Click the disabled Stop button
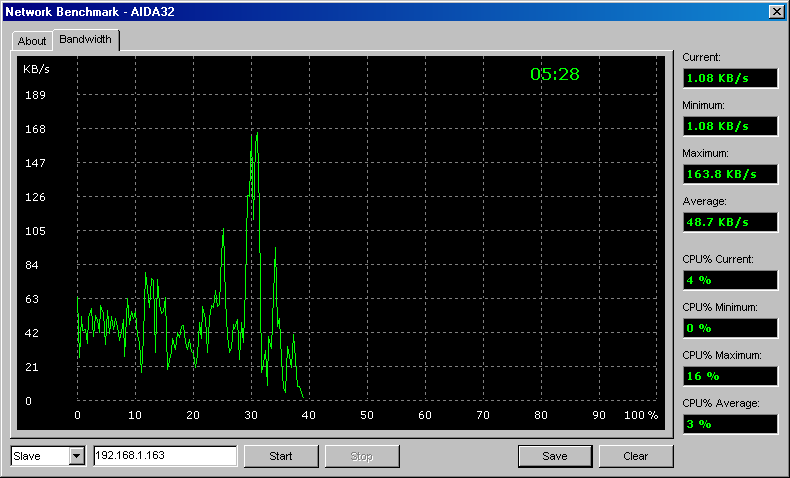 (362, 456)
